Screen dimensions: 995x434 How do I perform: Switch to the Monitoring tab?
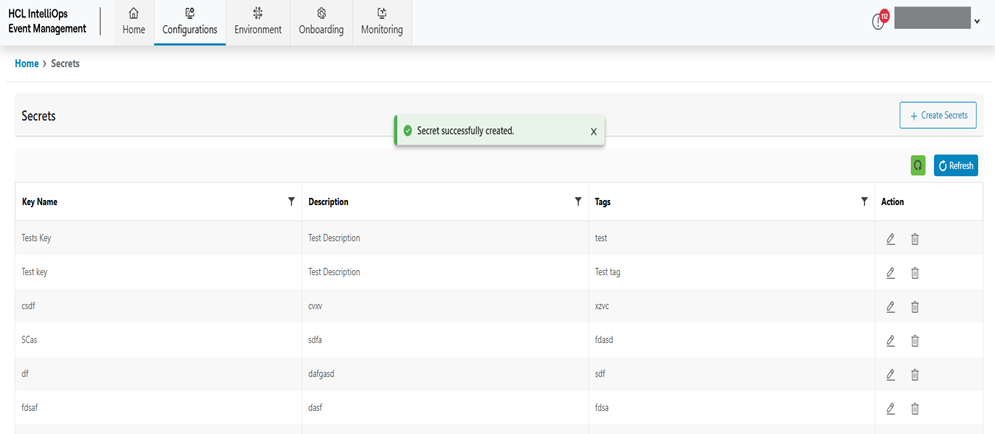[382, 22]
